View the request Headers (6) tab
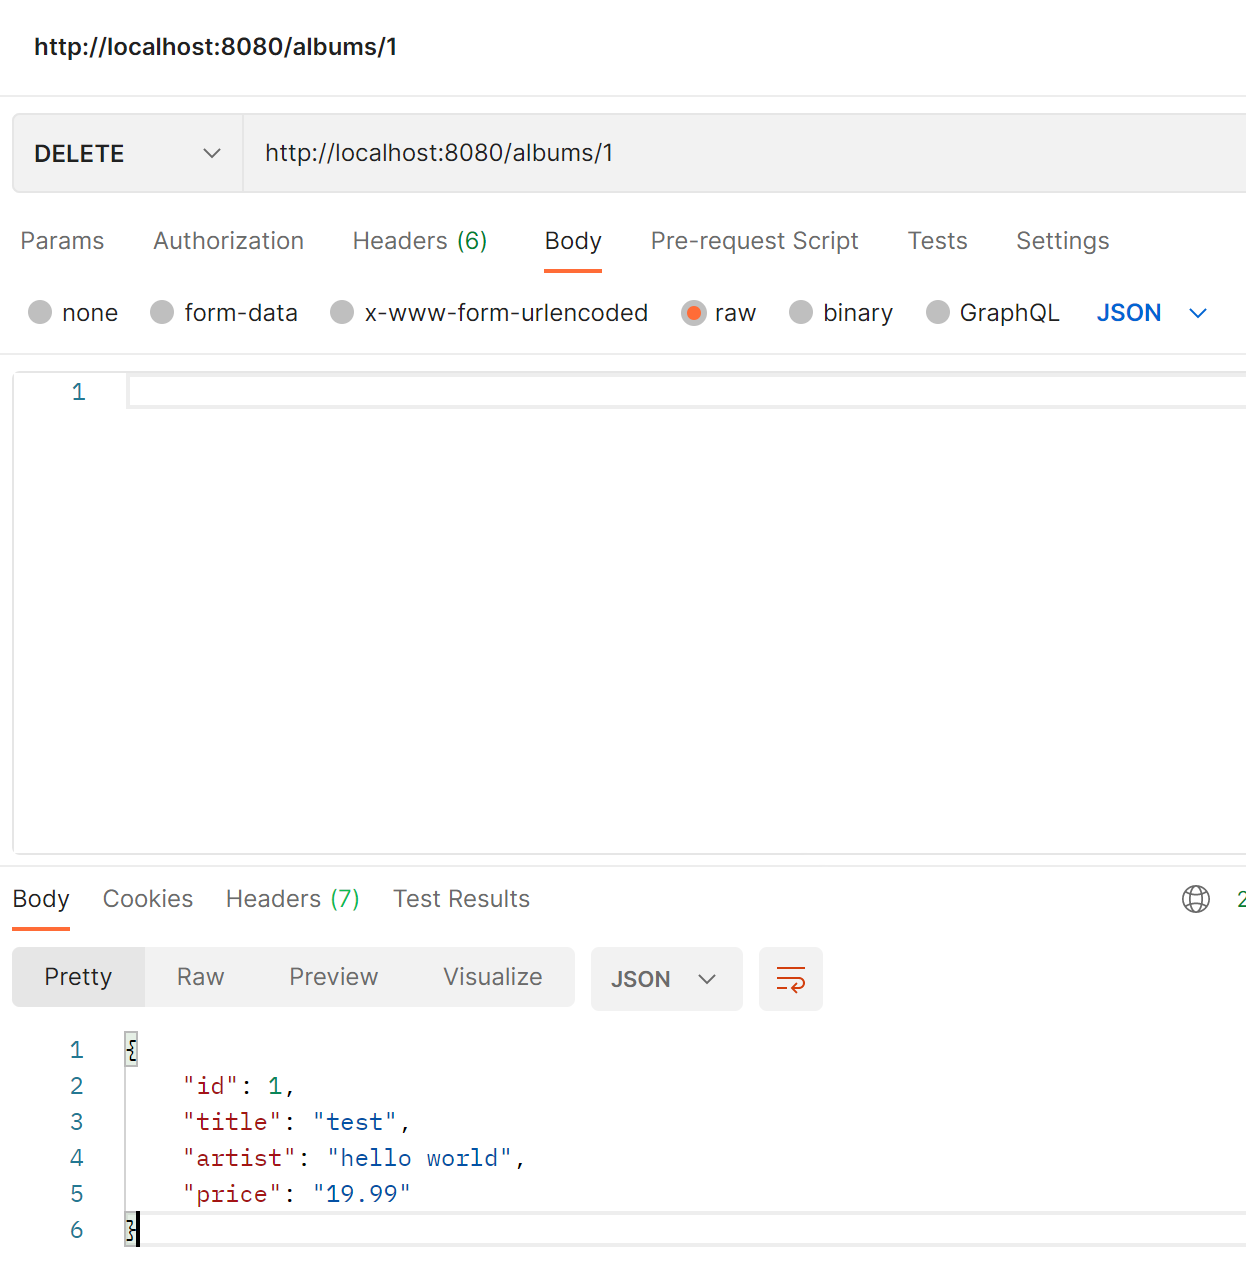 coord(420,241)
